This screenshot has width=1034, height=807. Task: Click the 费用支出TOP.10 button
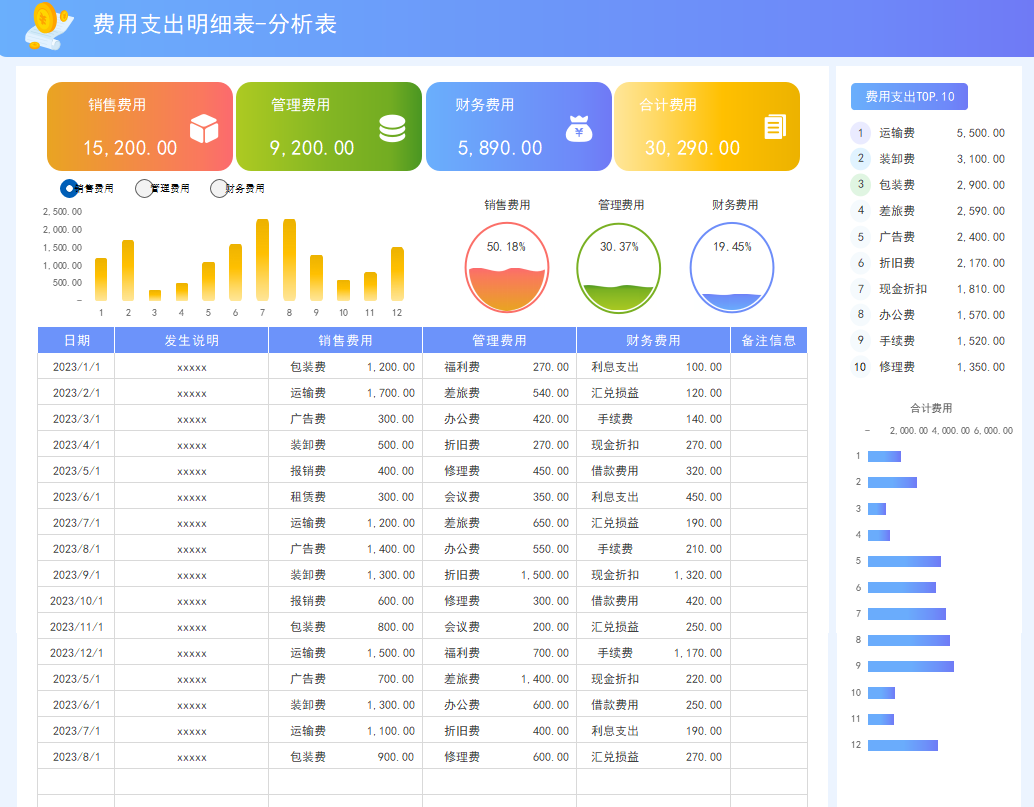click(x=908, y=96)
